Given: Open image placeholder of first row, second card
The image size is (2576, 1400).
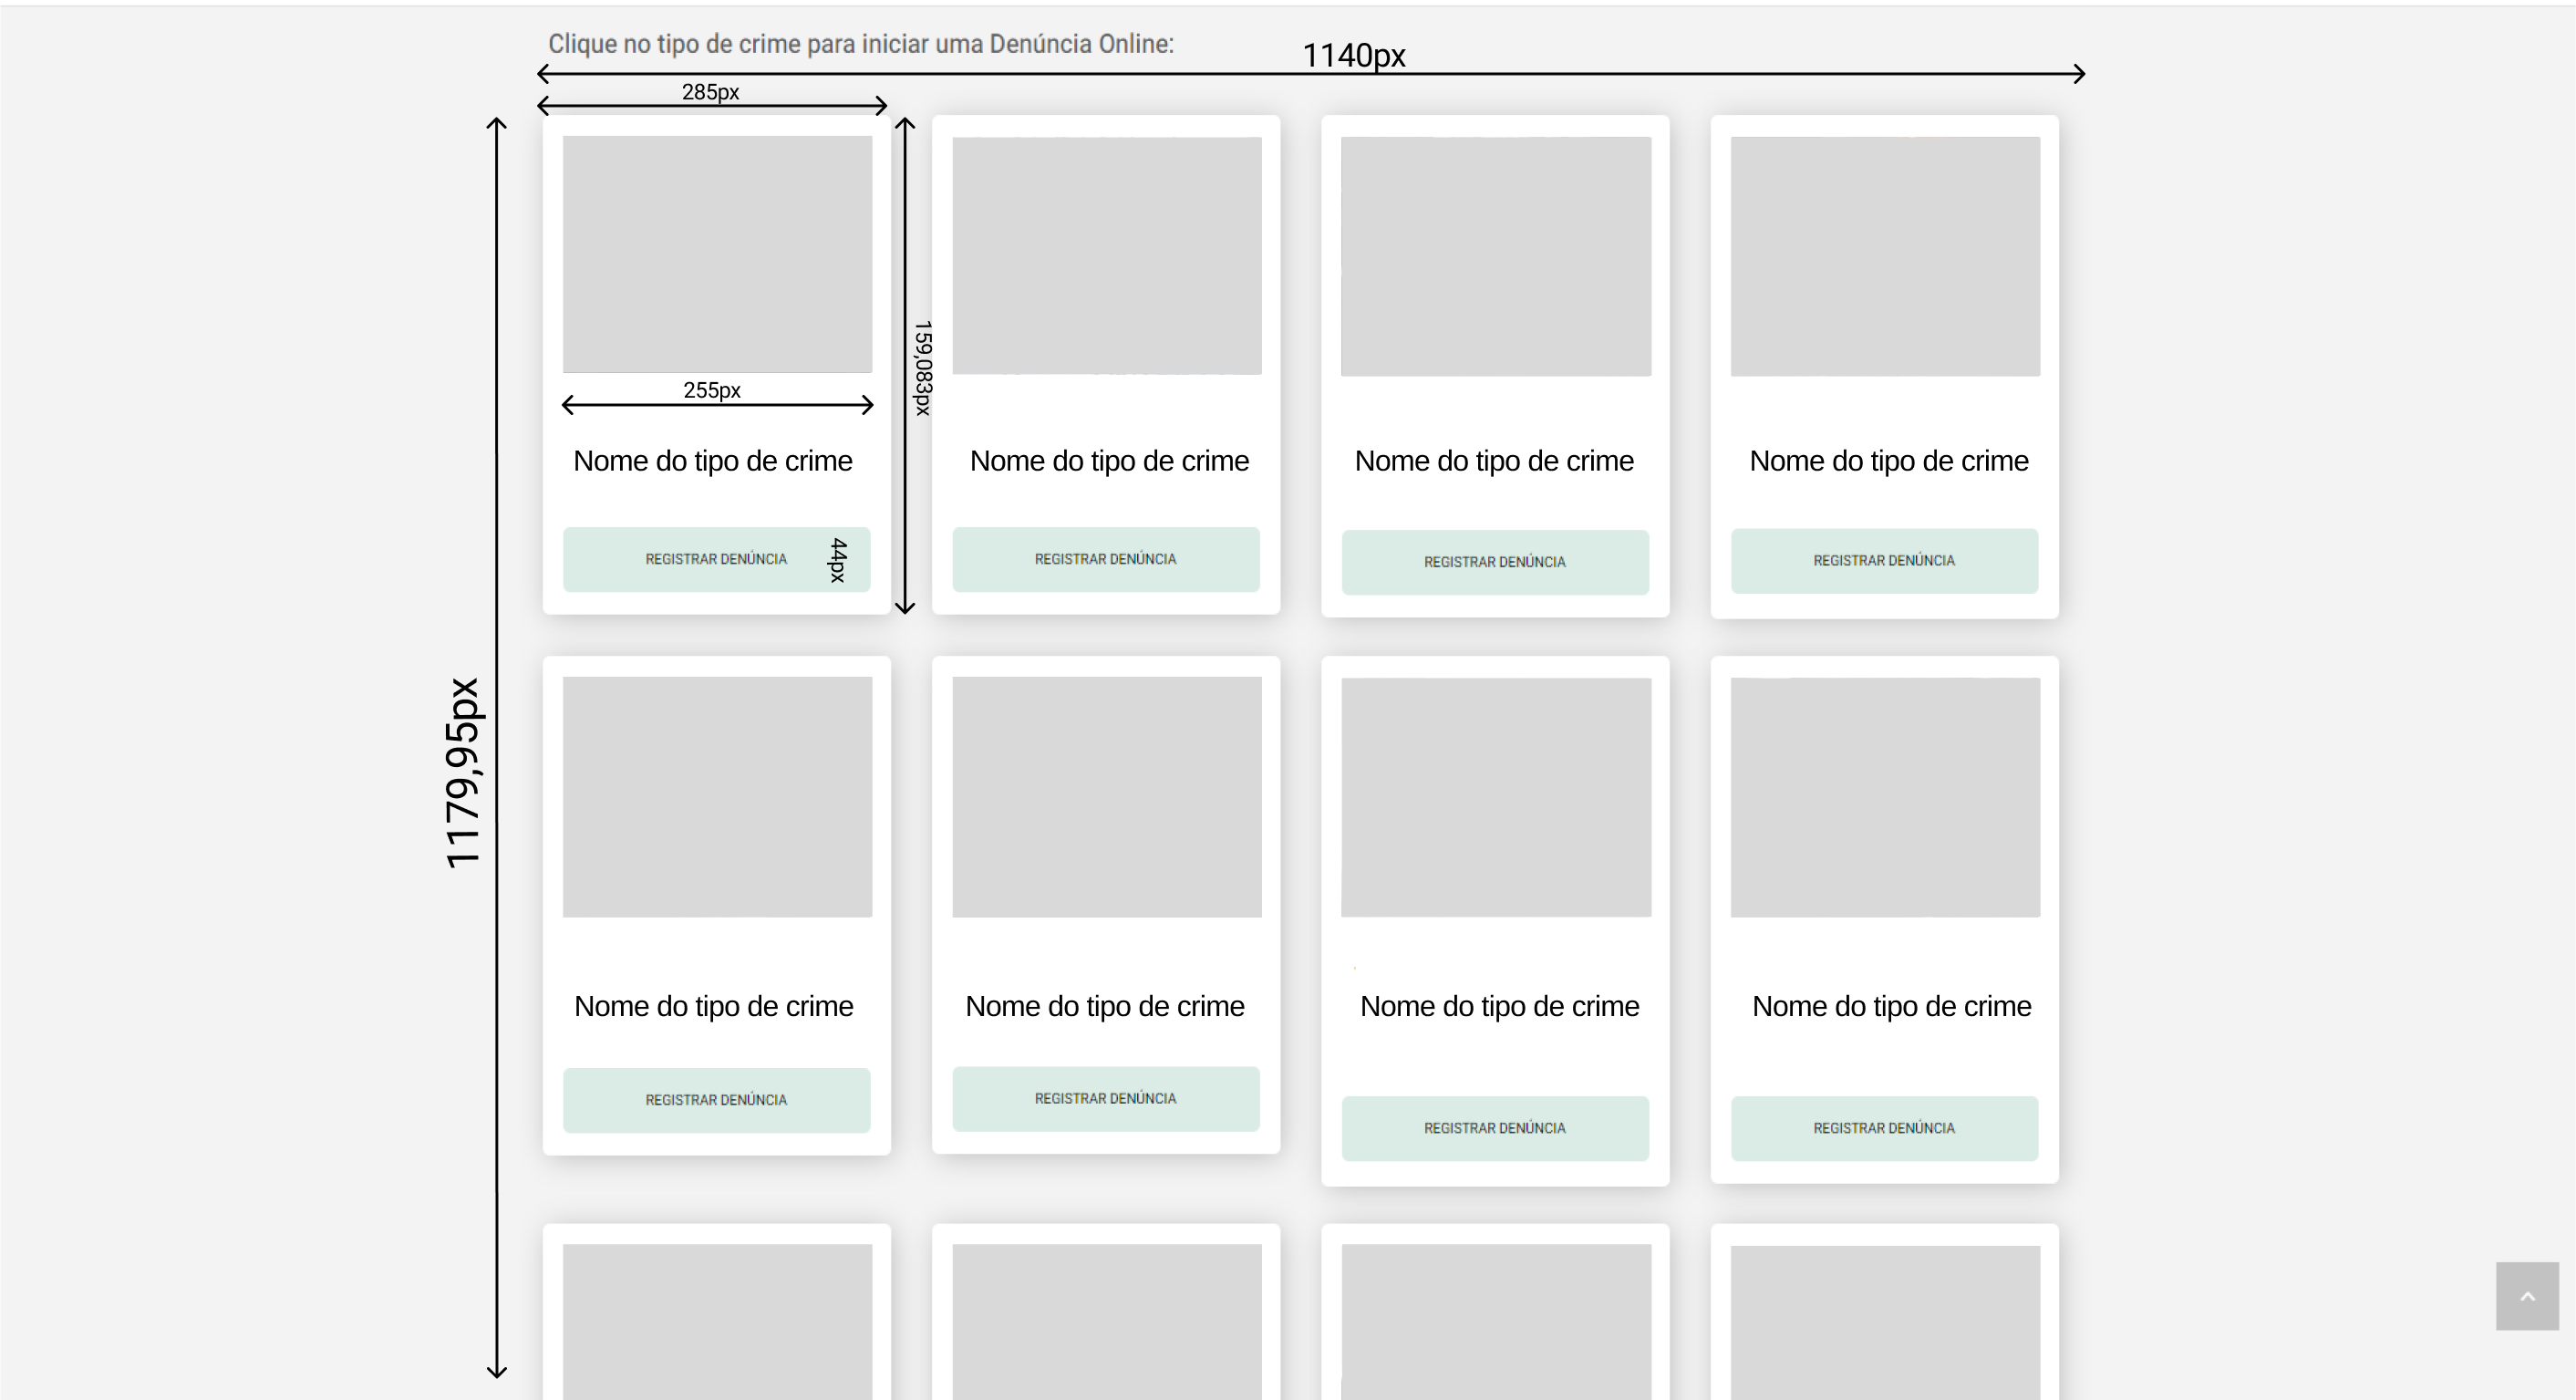Looking at the screenshot, I should [1107, 255].
